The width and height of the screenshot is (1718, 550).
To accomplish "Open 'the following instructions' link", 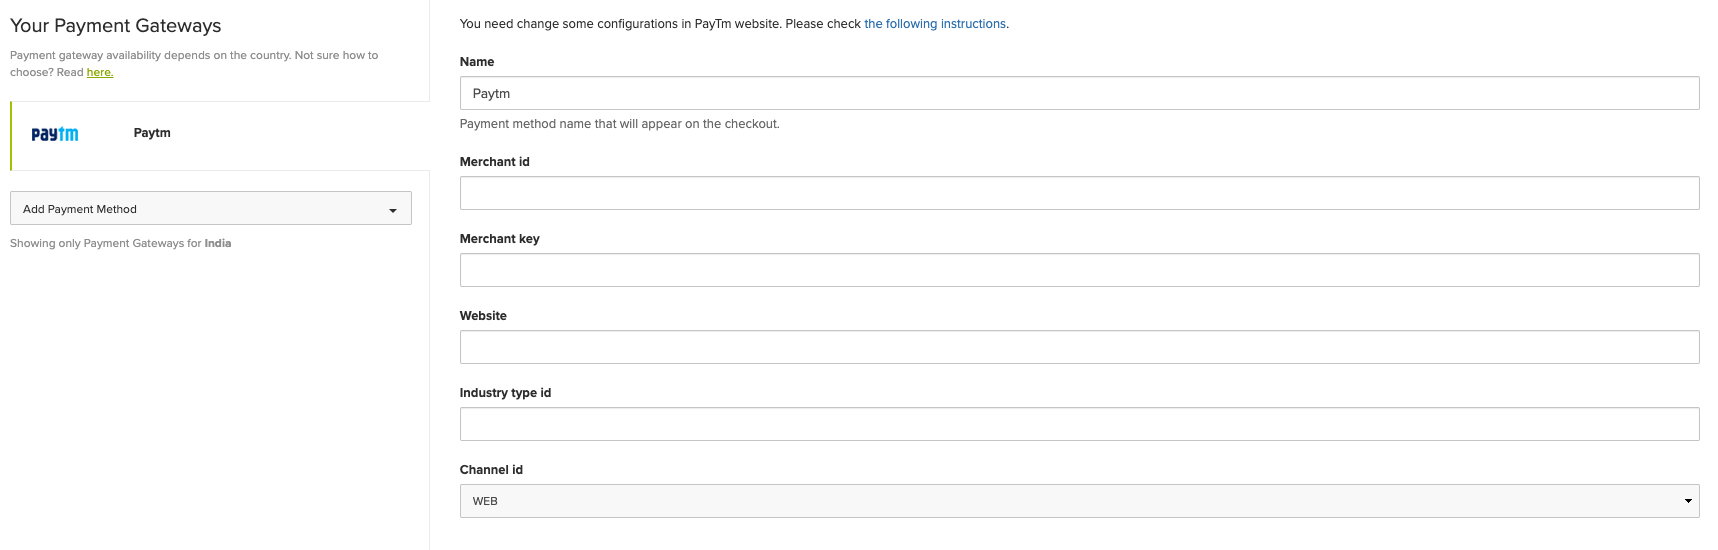I will (x=934, y=24).
